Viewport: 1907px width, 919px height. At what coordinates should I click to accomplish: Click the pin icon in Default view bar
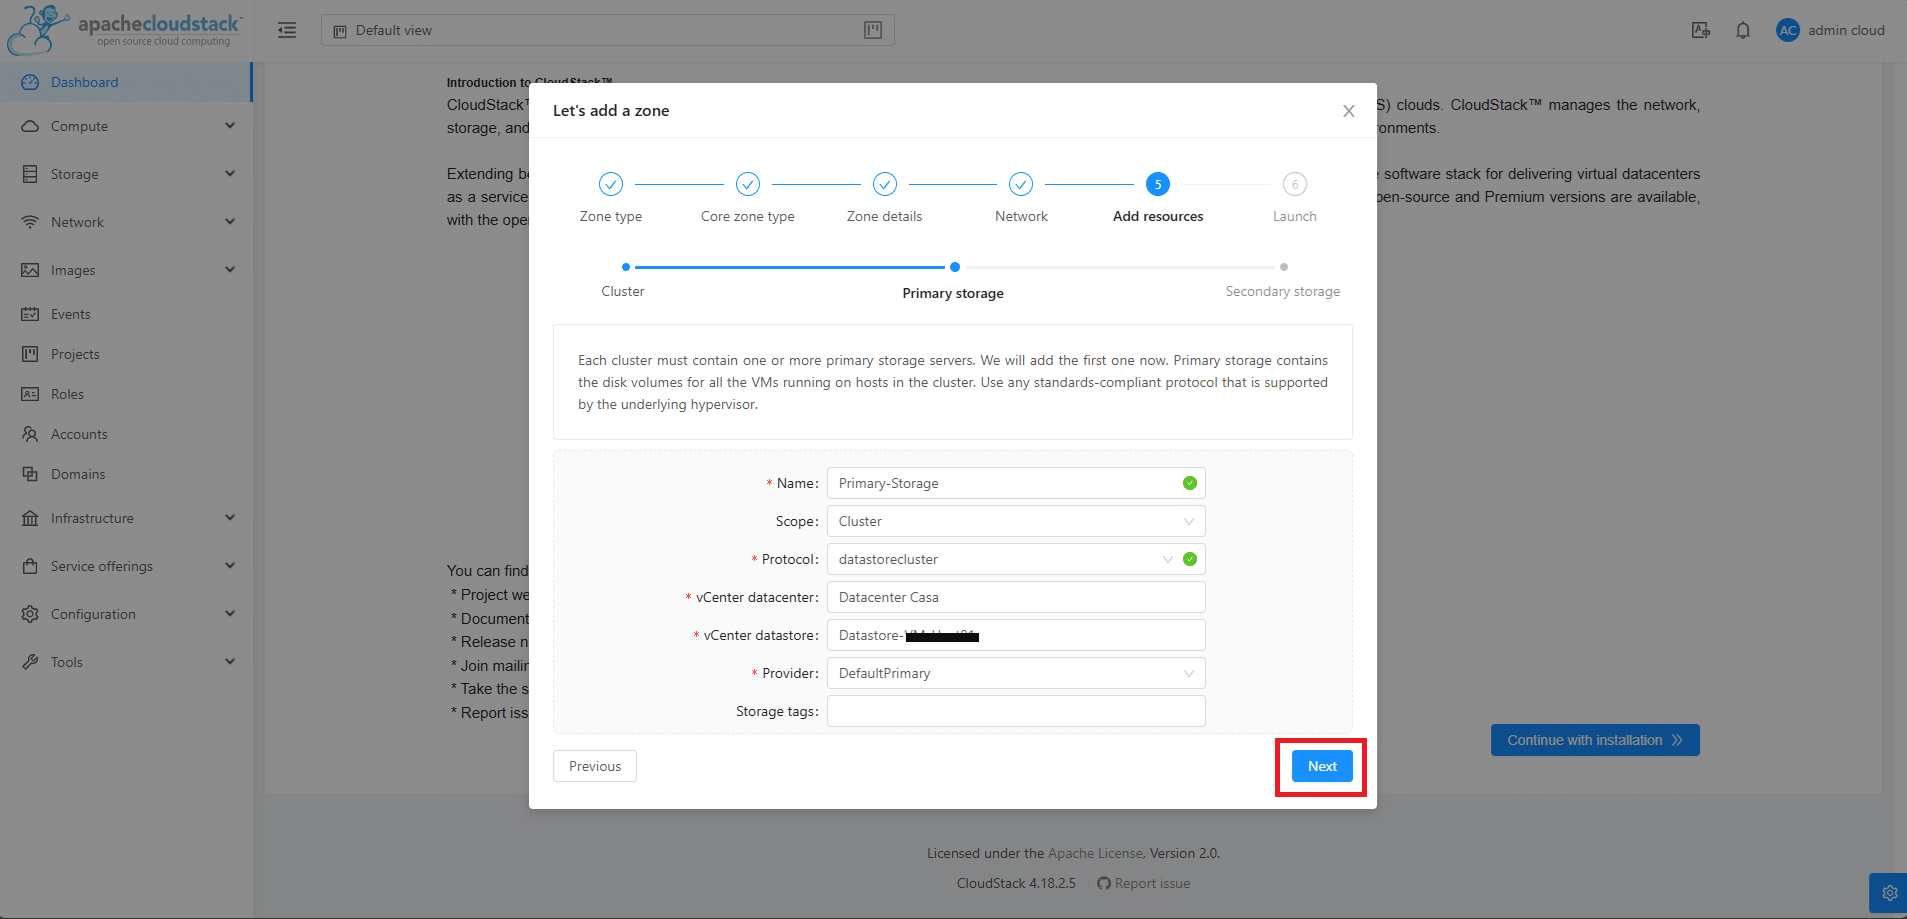872,30
